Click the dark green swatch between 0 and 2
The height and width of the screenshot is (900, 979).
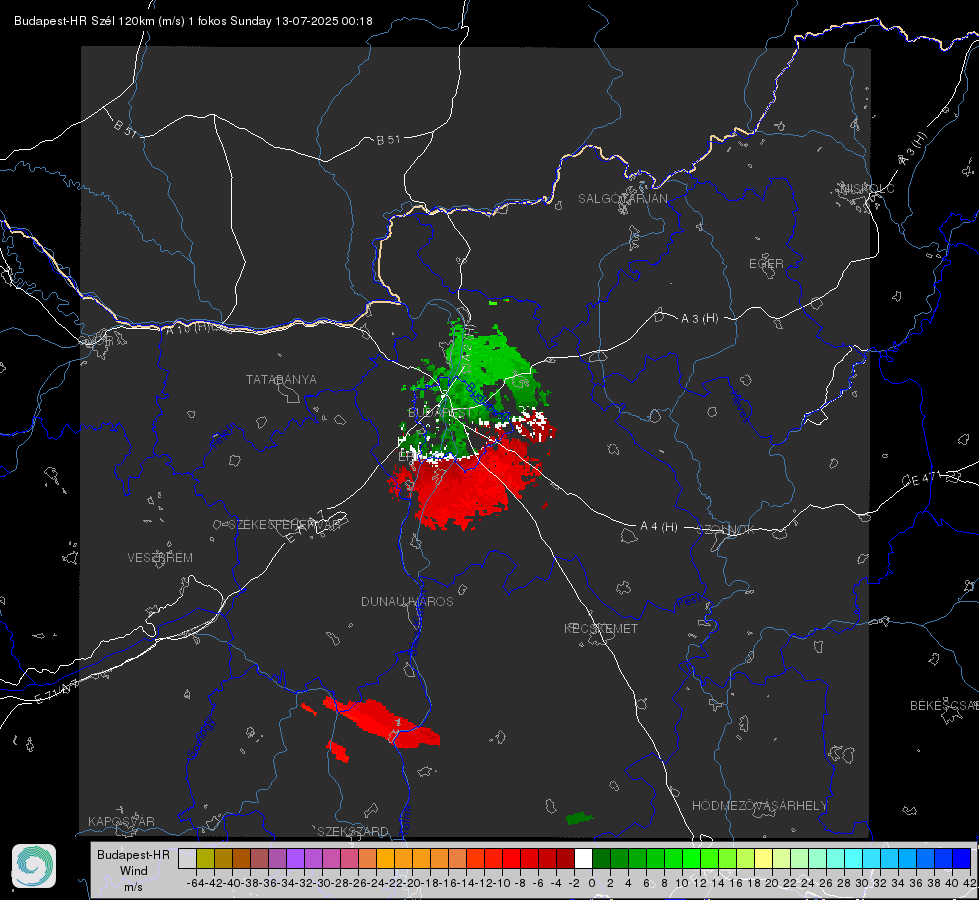[601, 858]
